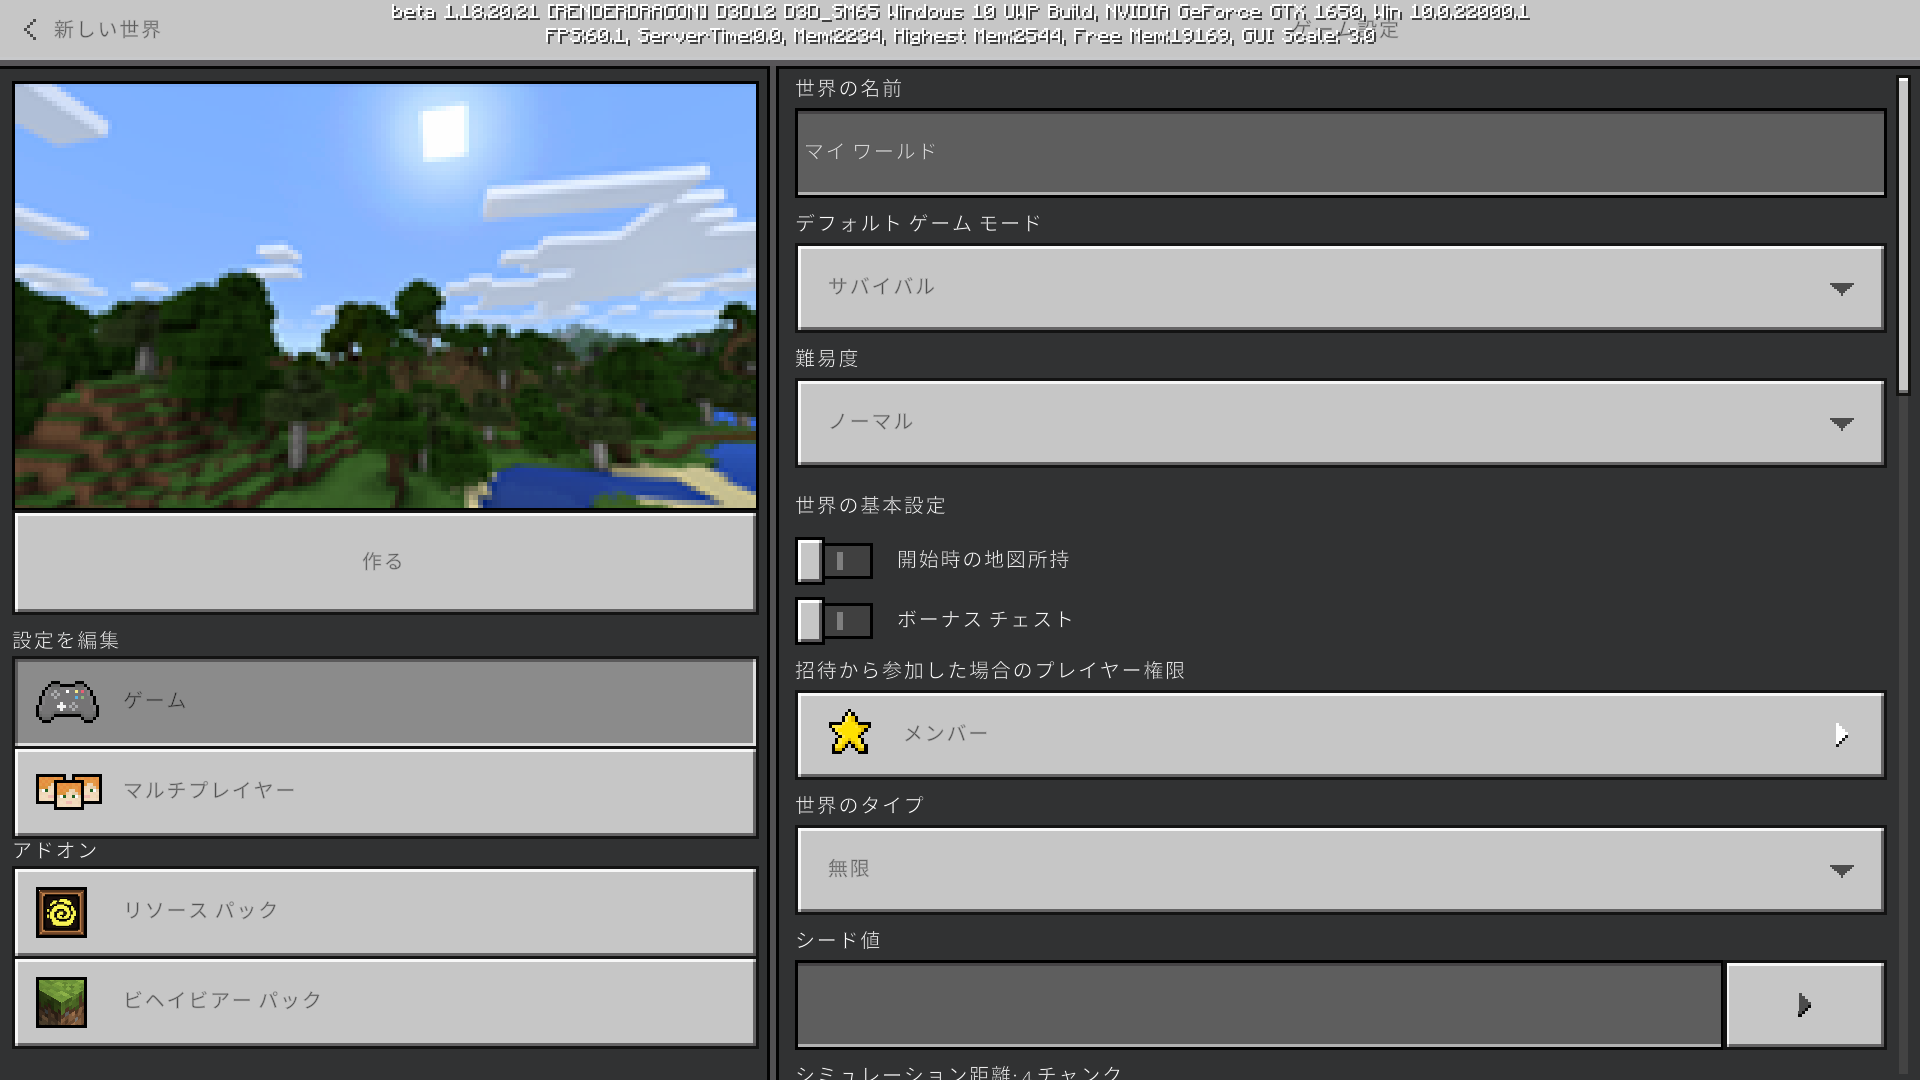The image size is (1920, 1080).
Task: Click the seed picker arrow button
Action: tap(1804, 1005)
